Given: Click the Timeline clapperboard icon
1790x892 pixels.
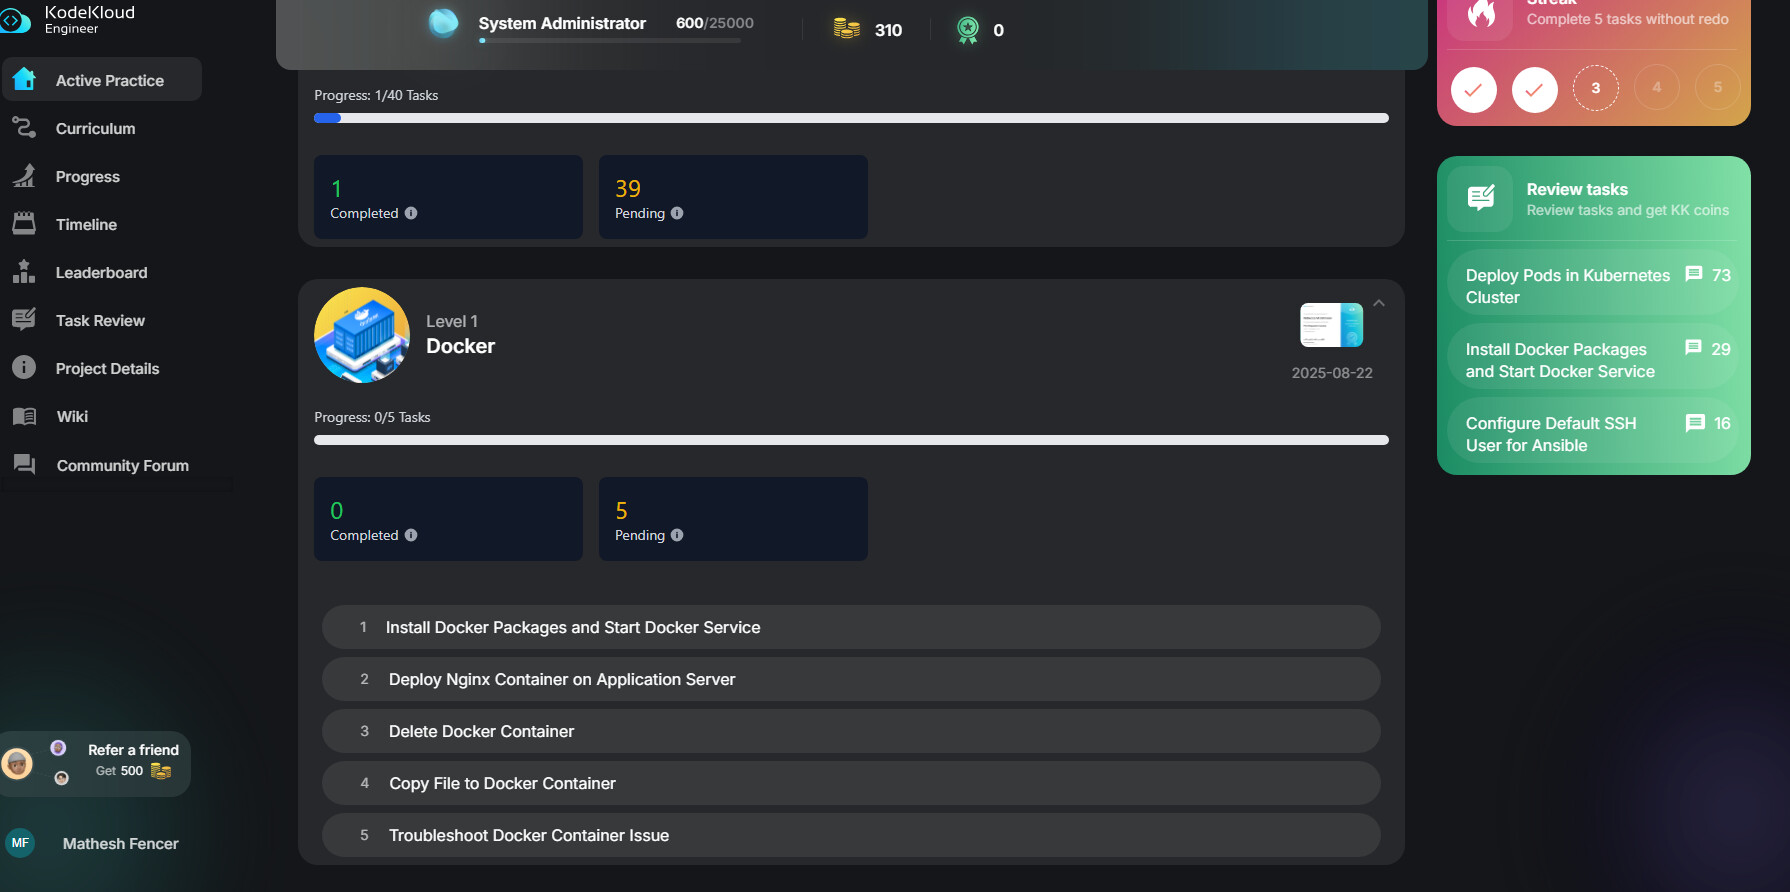Looking at the screenshot, I should (x=24, y=224).
